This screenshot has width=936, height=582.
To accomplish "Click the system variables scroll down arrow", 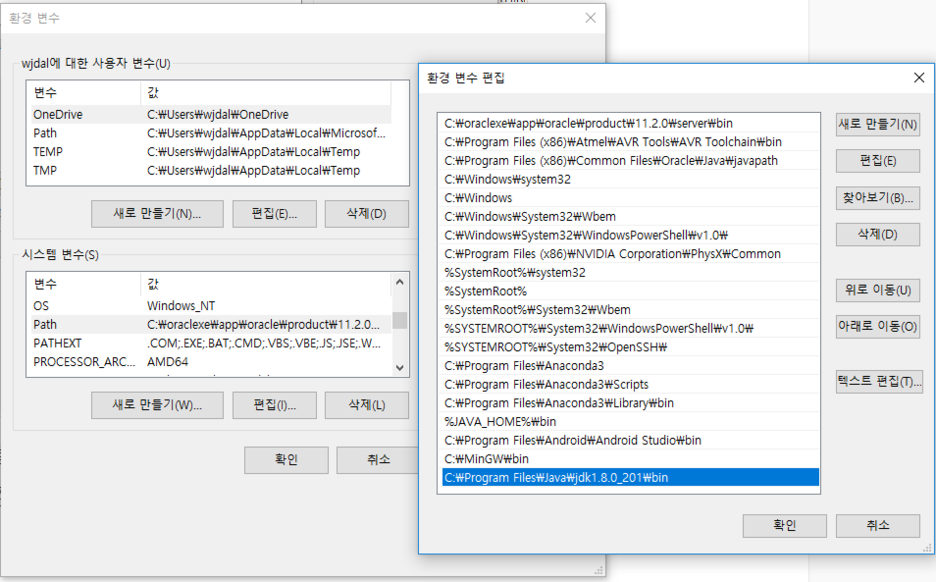I will 400,368.
